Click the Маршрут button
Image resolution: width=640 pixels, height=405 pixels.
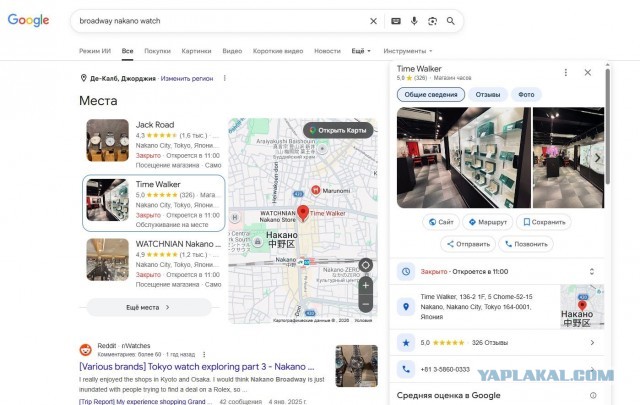487,222
